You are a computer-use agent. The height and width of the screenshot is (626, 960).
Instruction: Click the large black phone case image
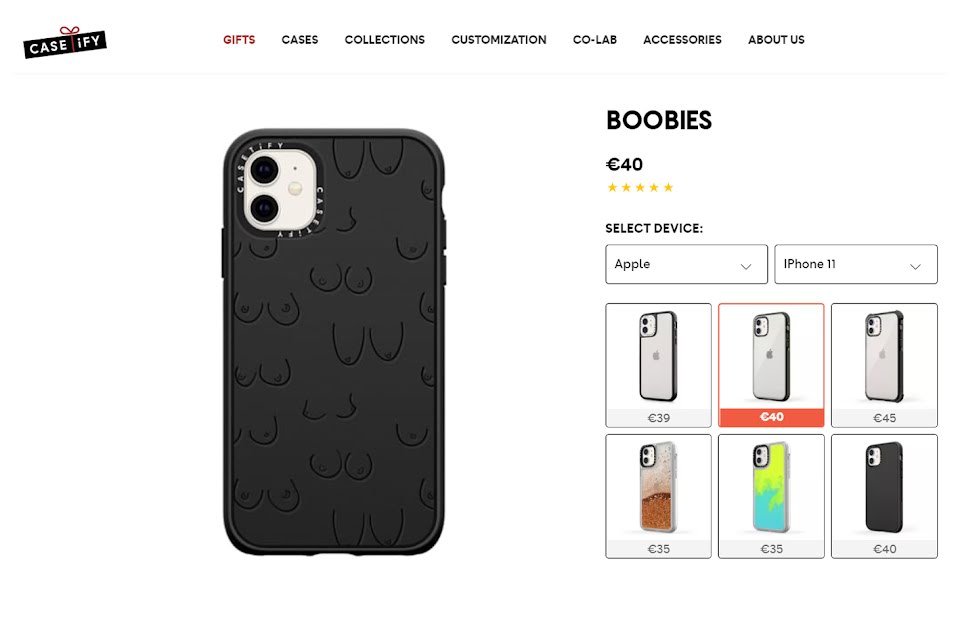pos(334,342)
